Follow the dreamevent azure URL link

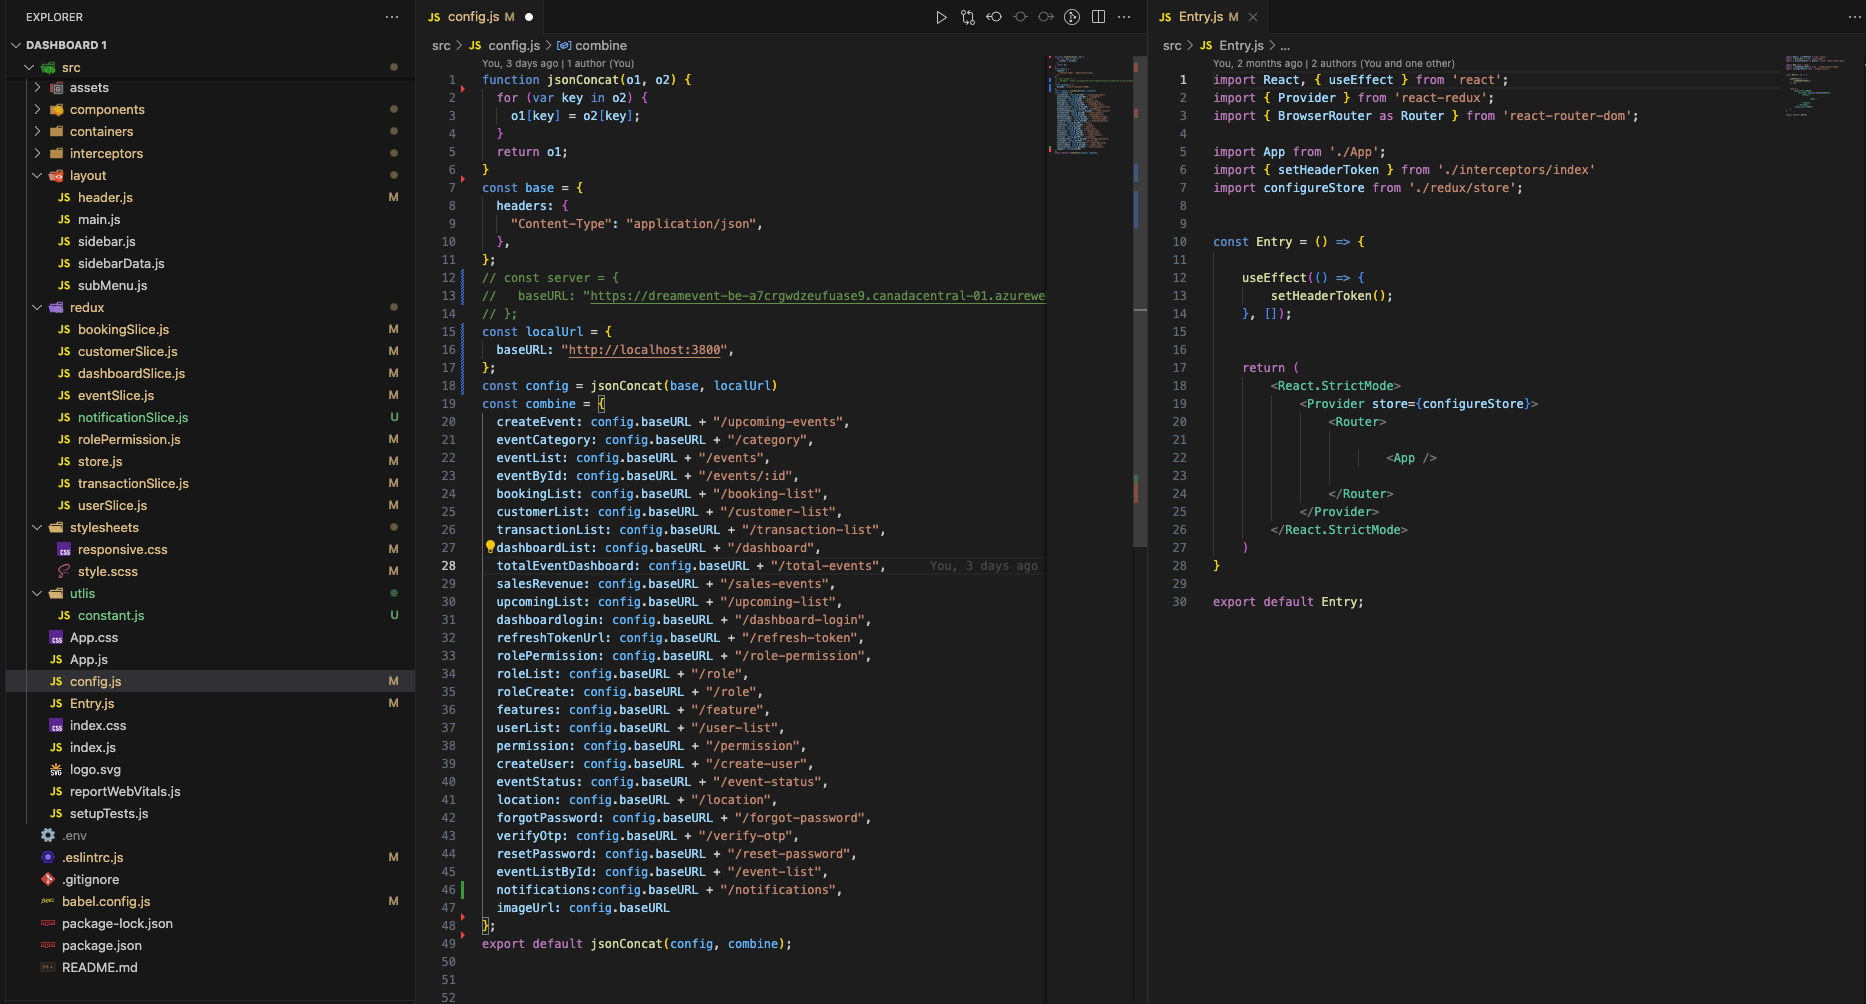point(817,296)
